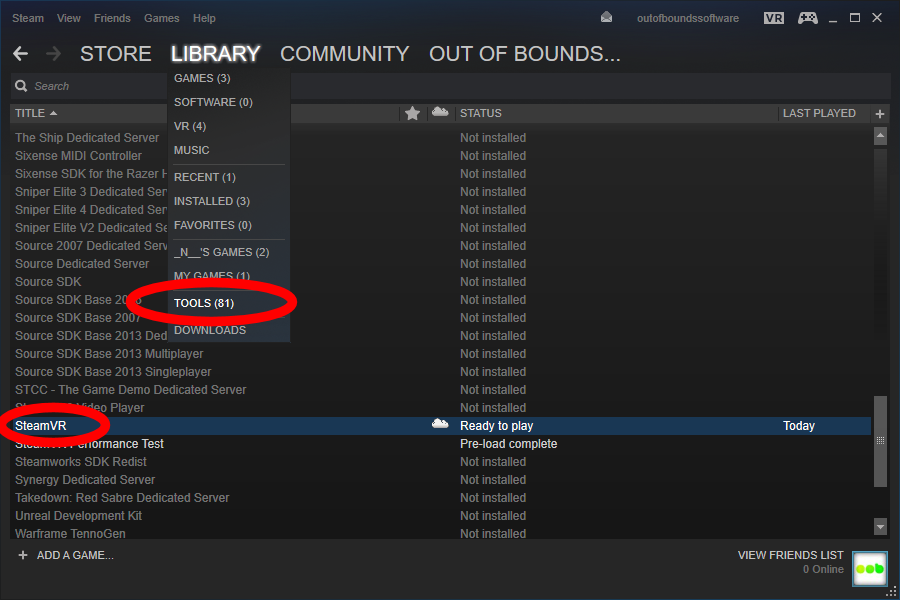Click the back navigation arrow
The width and height of the screenshot is (900, 600).
pyautogui.click(x=20, y=54)
